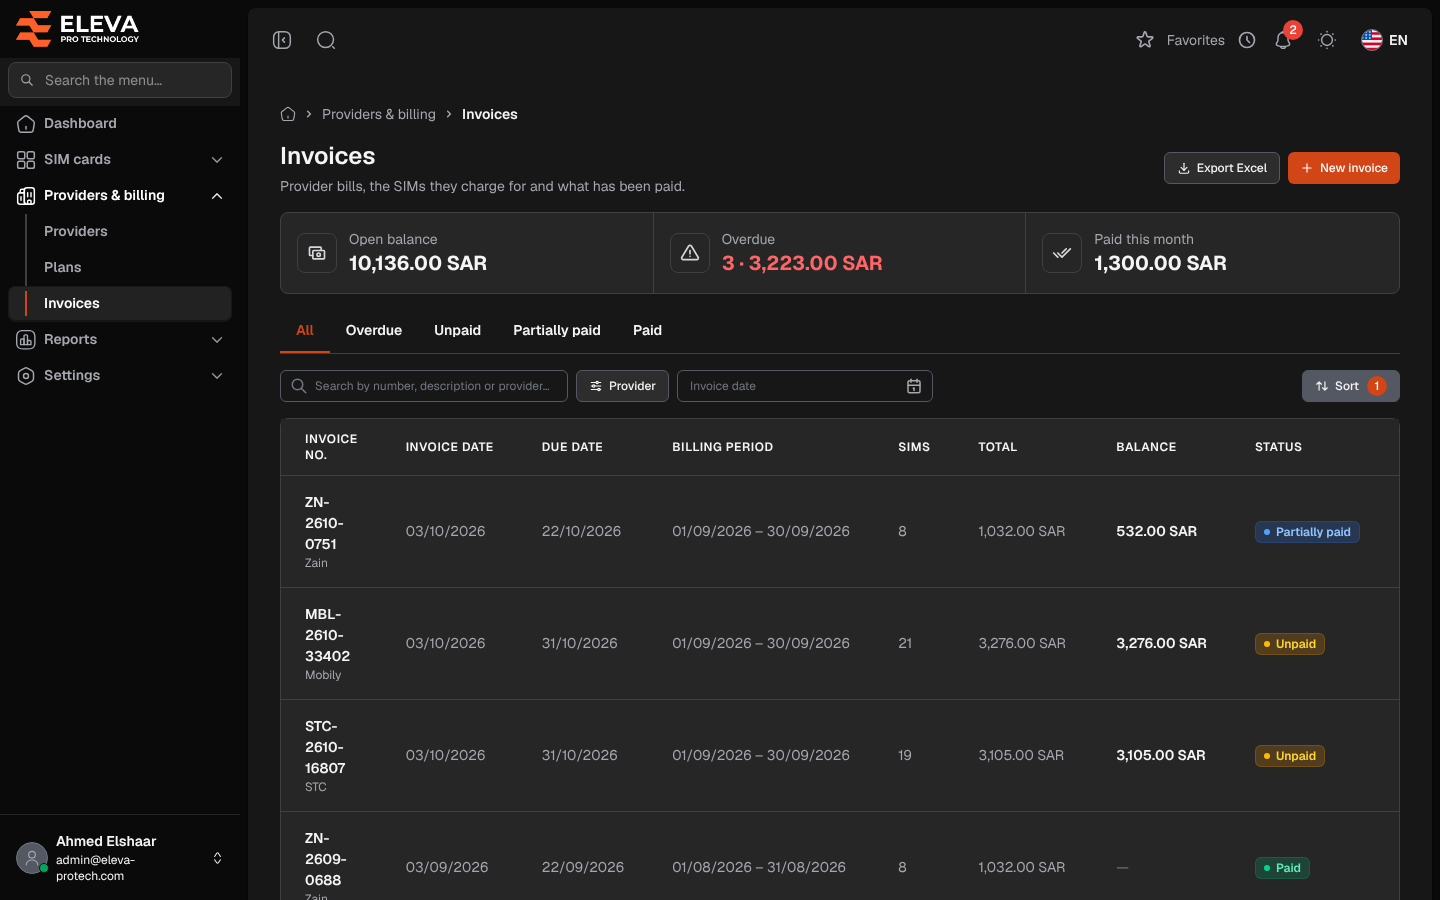Select Invoices in the sidebar
Image resolution: width=1440 pixels, height=900 pixels.
point(120,303)
